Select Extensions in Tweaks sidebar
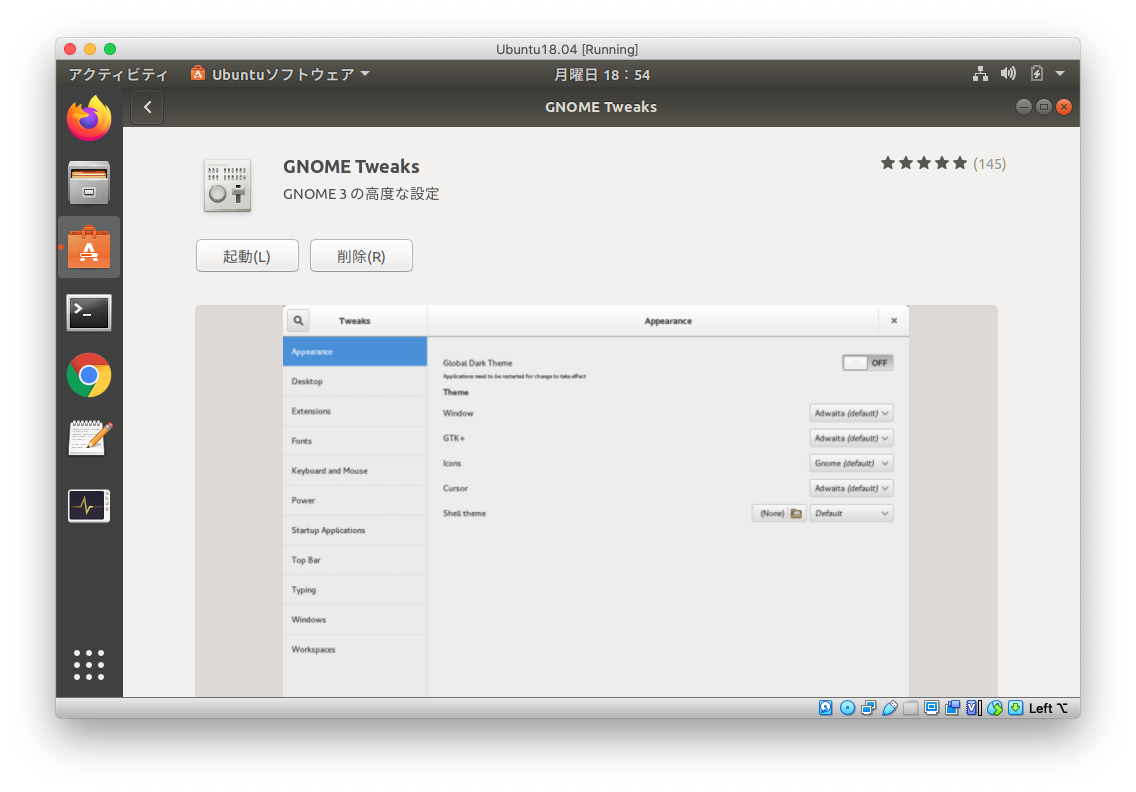The height and width of the screenshot is (792, 1136). [x=355, y=411]
